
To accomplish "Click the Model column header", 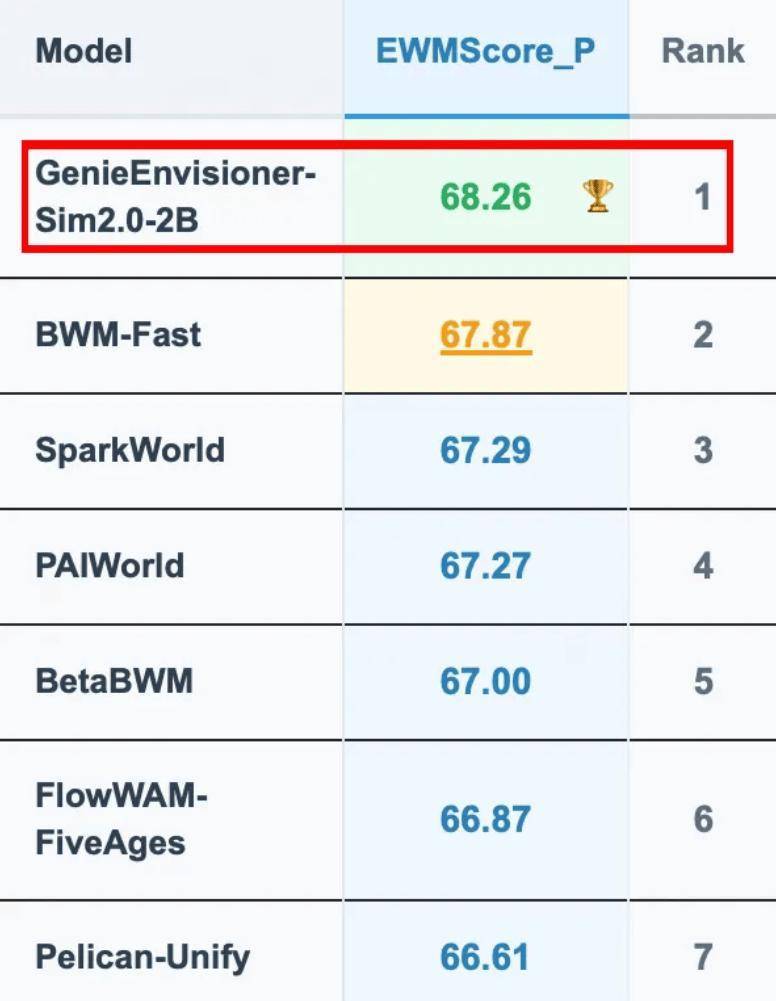I will [x=84, y=51].
